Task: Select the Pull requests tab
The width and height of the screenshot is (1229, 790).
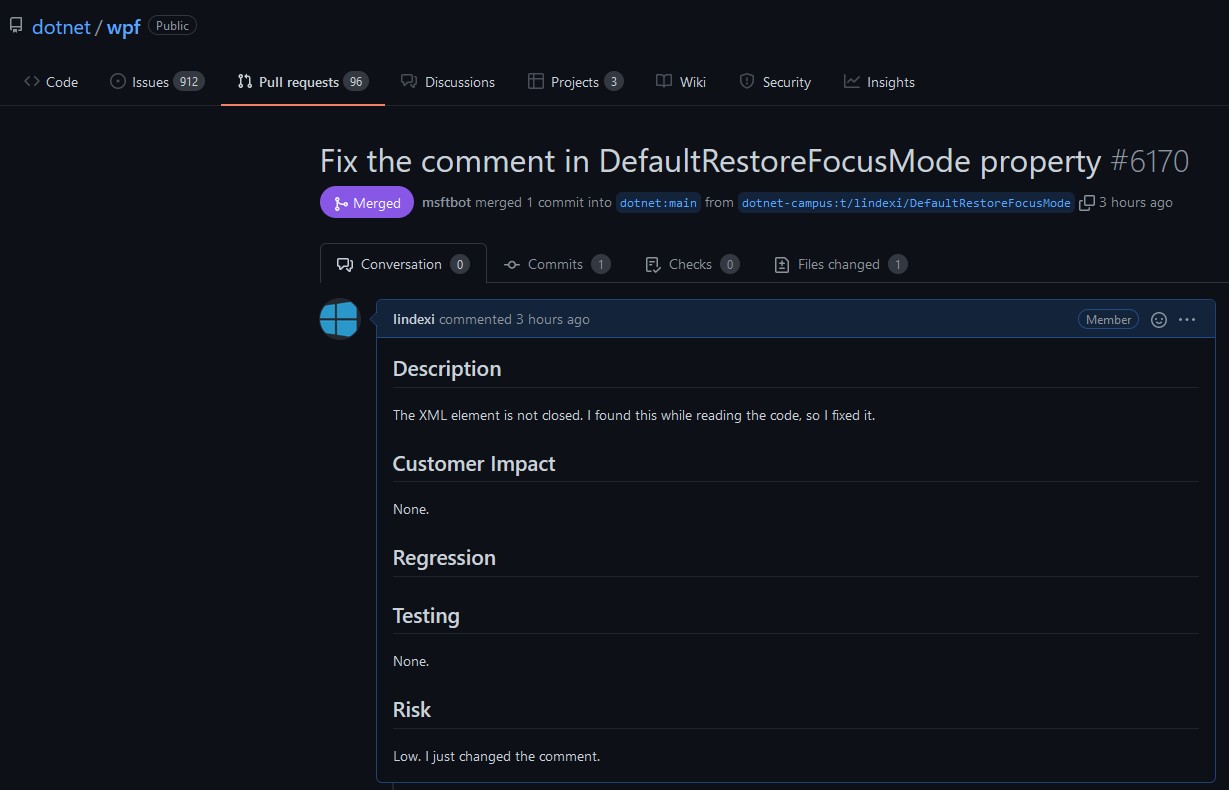Action: click(x=302, y=82)
